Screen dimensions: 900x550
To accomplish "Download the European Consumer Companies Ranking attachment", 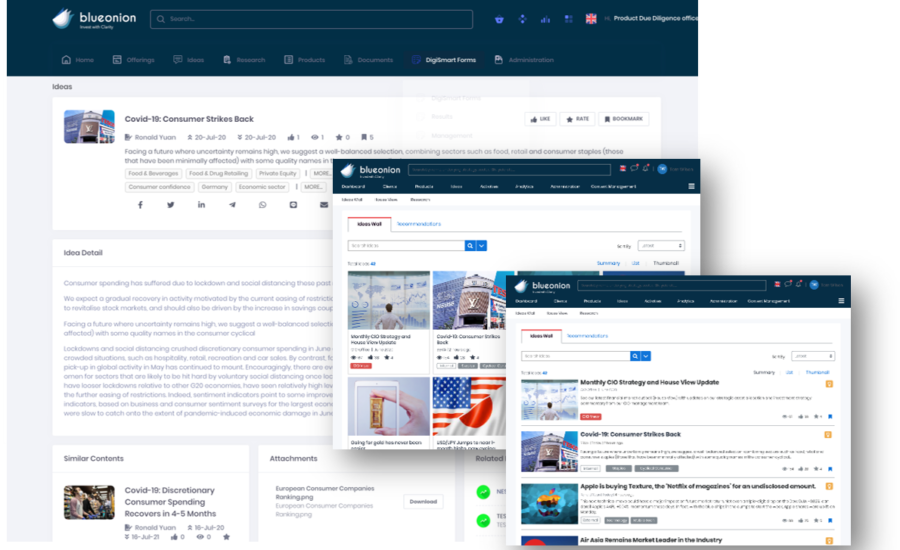I will click(423, 501).
